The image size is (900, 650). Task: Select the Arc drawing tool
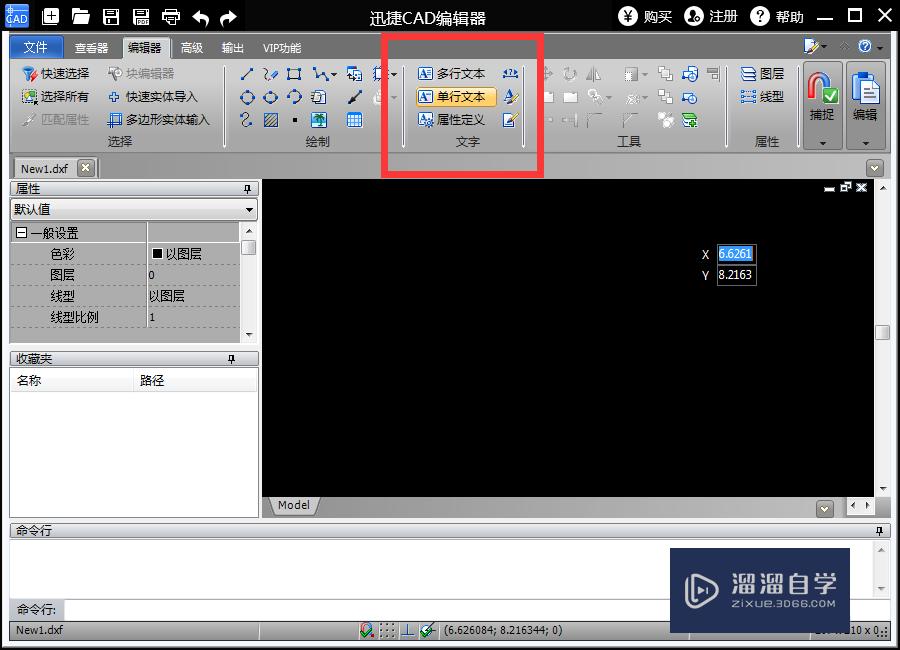294,97
